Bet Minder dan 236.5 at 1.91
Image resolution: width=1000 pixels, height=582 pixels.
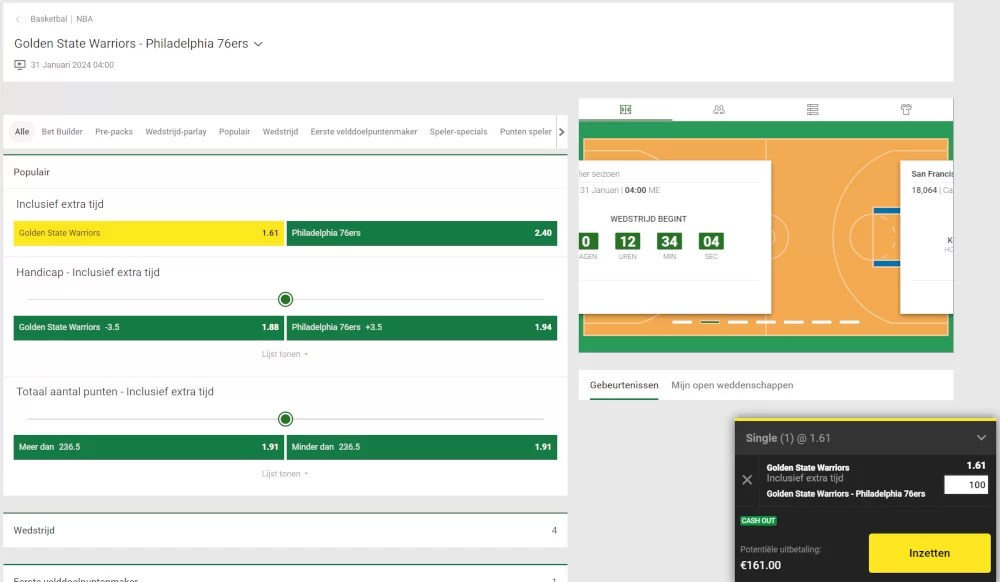[422, 447]
